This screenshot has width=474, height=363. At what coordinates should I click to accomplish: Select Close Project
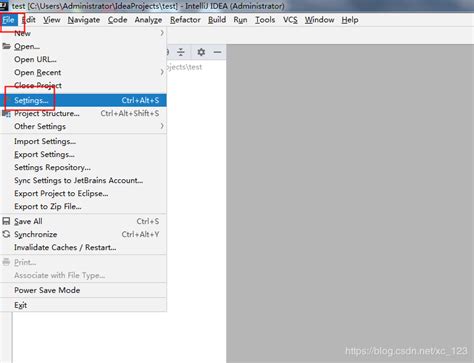[83, 85]
